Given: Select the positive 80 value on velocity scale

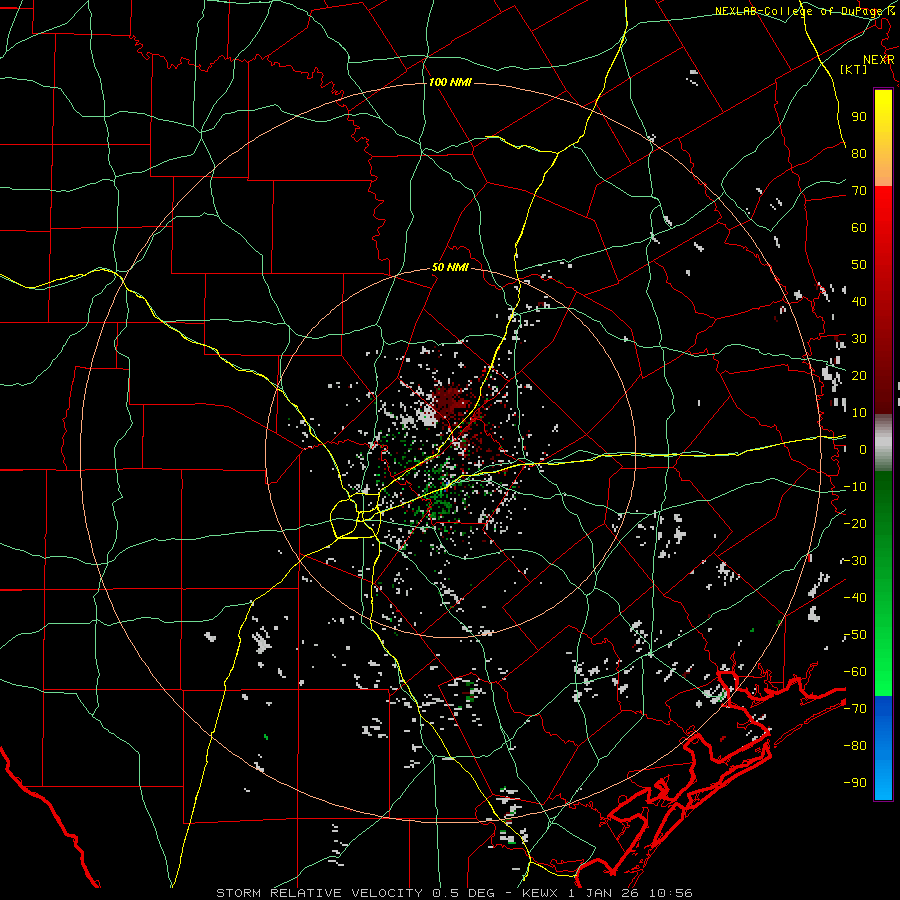Looking at the screenshot, I should coord(859,153).
